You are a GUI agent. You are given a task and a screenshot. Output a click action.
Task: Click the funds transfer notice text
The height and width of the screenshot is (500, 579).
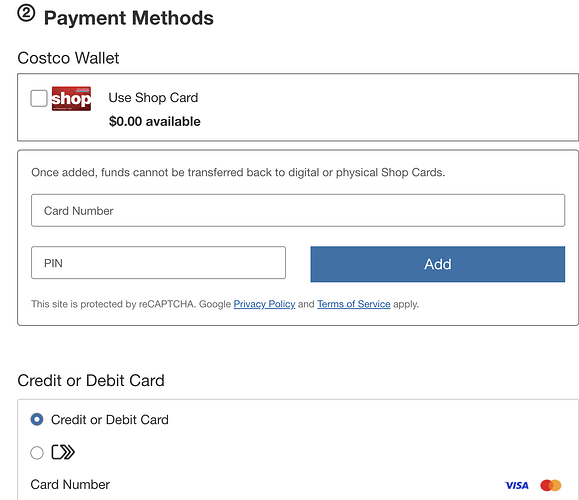pos(238,172)
